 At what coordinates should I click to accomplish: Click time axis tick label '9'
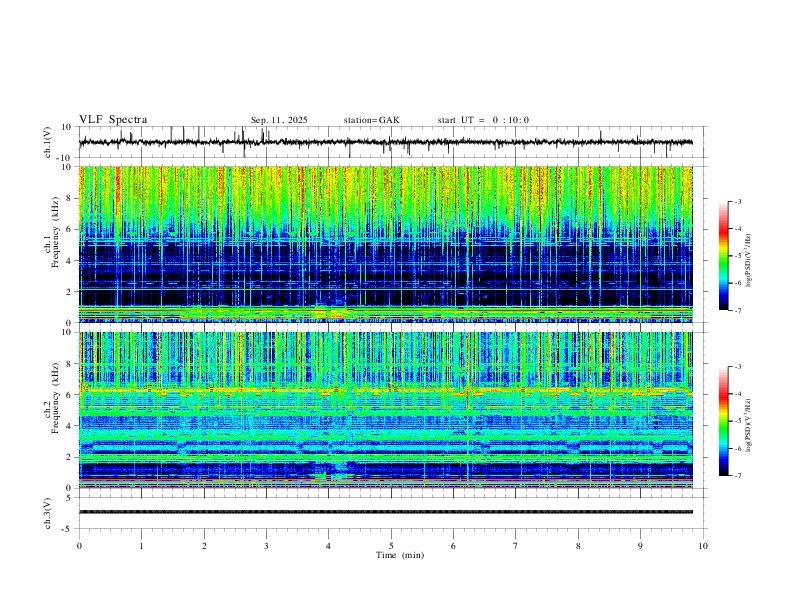(640, 546)
